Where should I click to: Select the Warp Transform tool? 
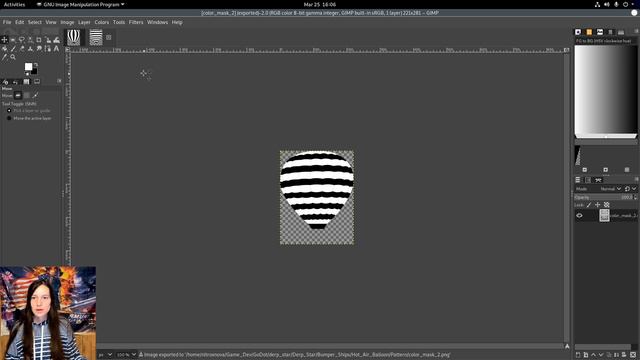[57, 40]
